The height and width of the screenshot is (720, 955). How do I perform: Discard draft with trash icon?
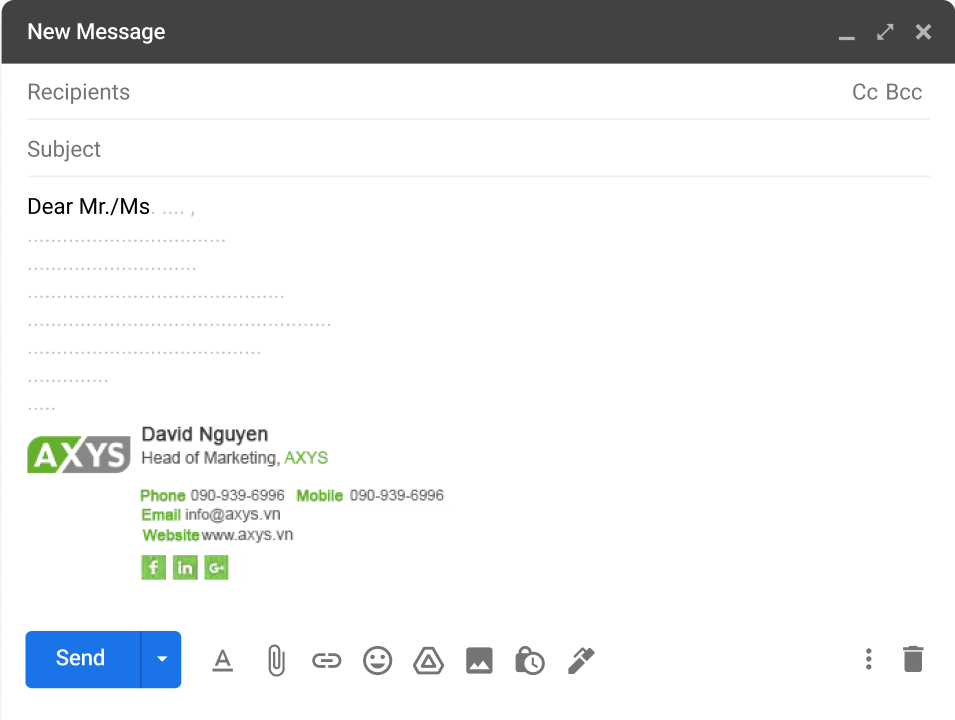pos(913,659)
